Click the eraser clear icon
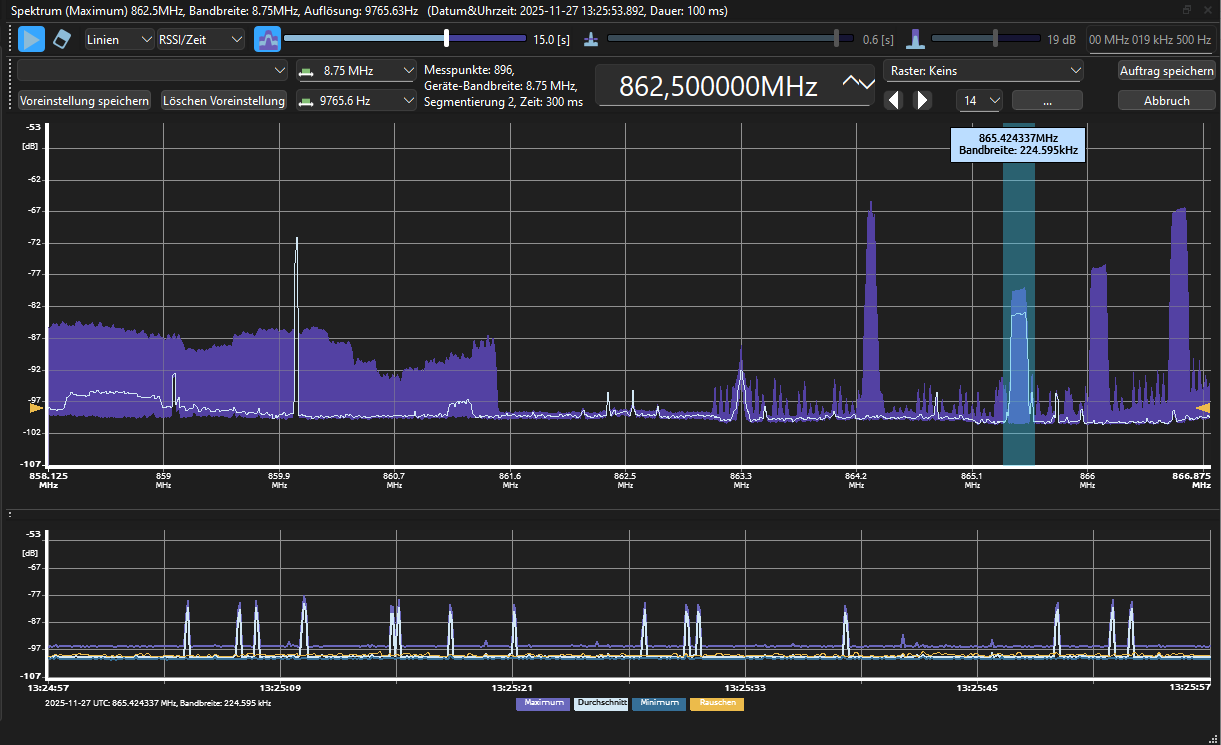Image resolution: width=1221 pixels, height=745 pixels. pos(62,39)
